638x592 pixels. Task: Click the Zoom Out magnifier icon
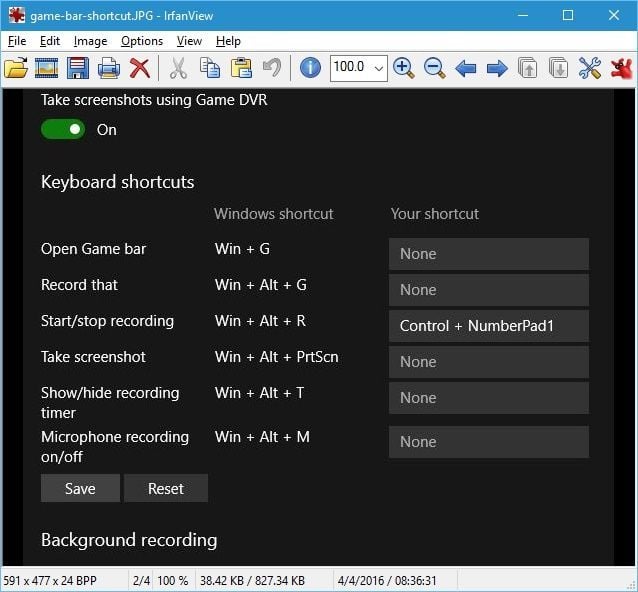click(x=434, y=68)
